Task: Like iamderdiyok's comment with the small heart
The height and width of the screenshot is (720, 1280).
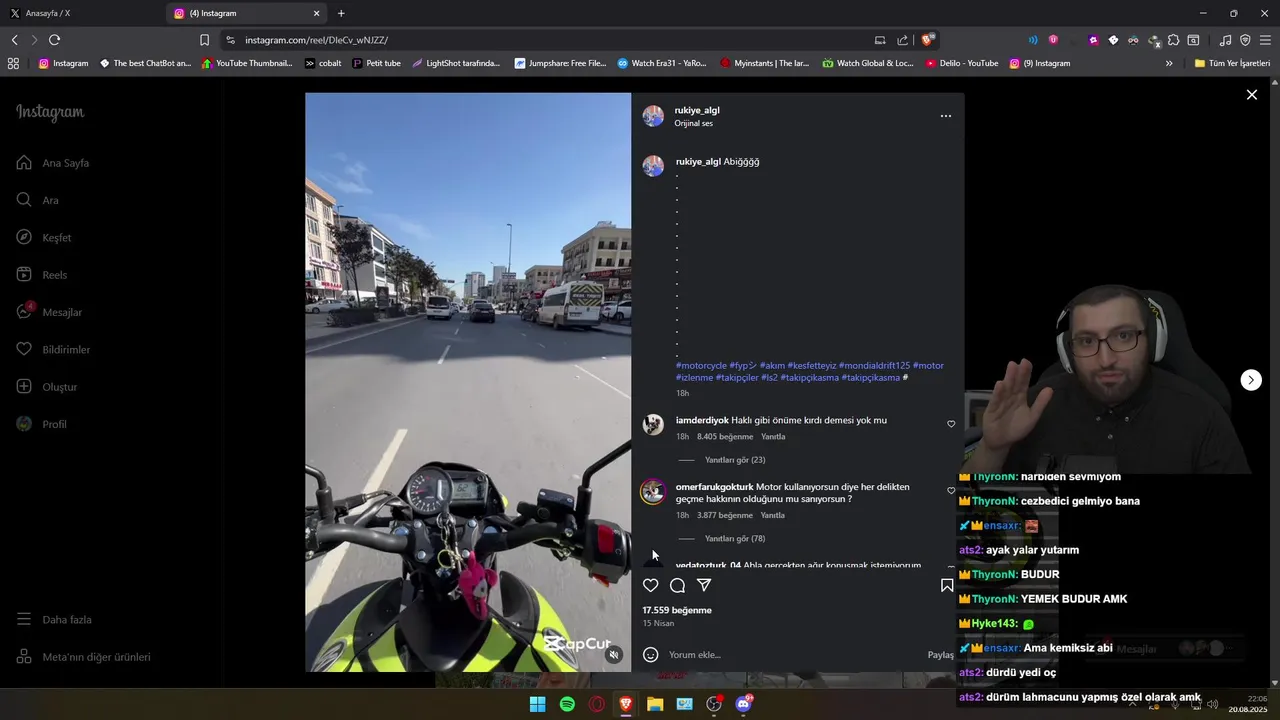Action: [x=951, y=424]
